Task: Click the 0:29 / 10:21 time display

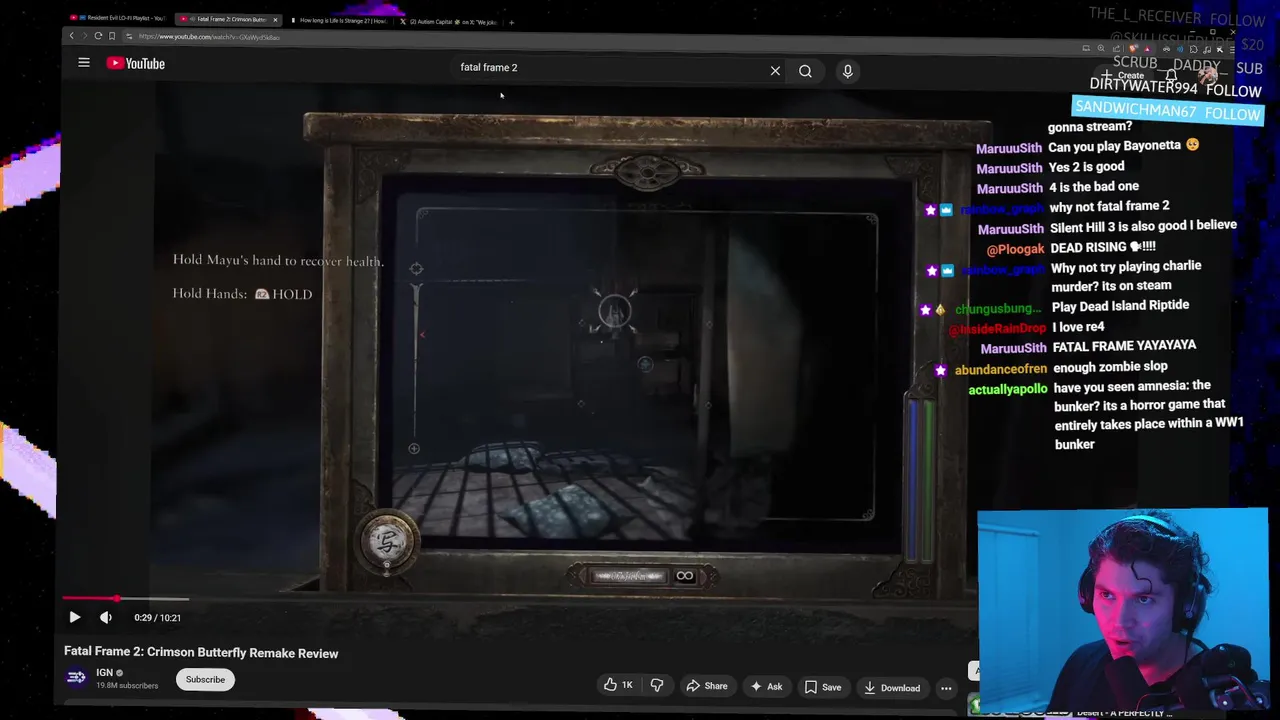Action: click(x=157, y=618)
